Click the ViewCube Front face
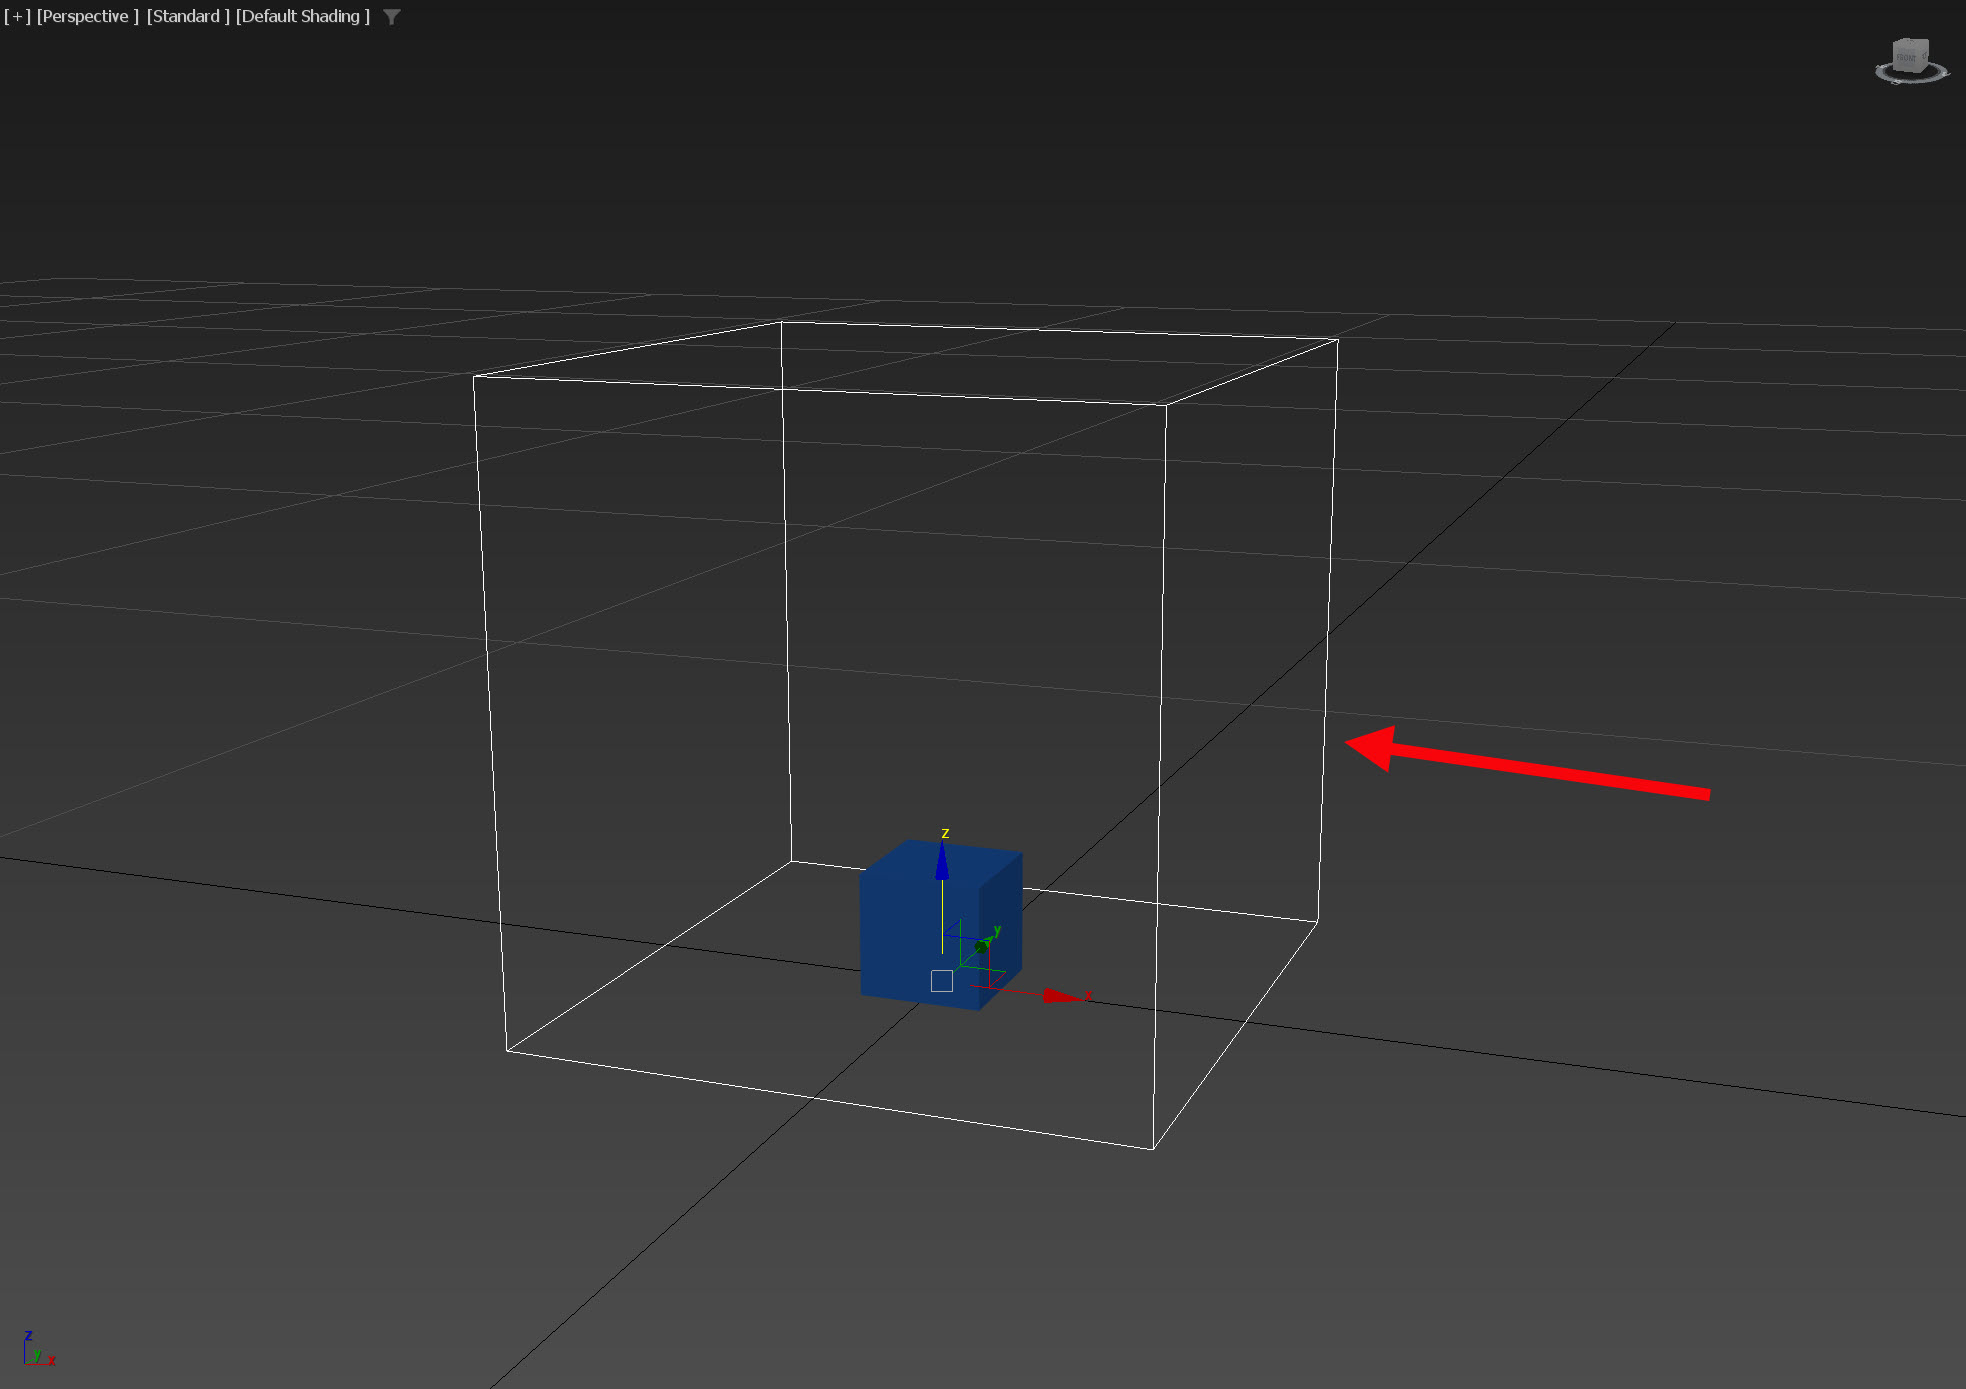1966x1389 pixels. pos(1906,58)
